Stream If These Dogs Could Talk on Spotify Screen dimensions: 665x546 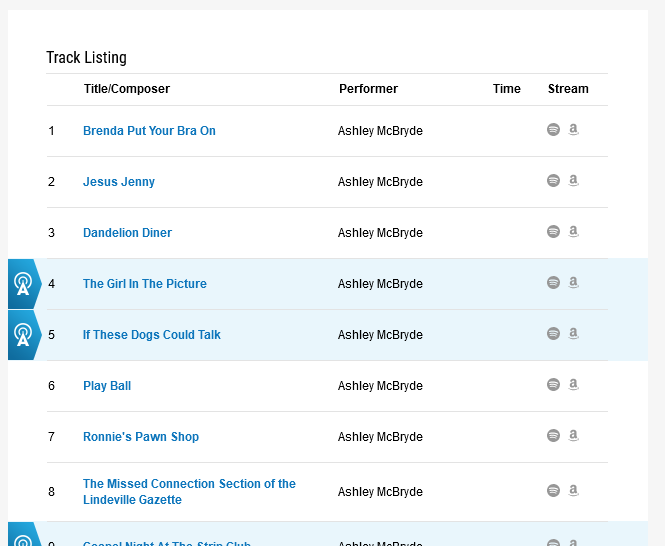(553, 333)
